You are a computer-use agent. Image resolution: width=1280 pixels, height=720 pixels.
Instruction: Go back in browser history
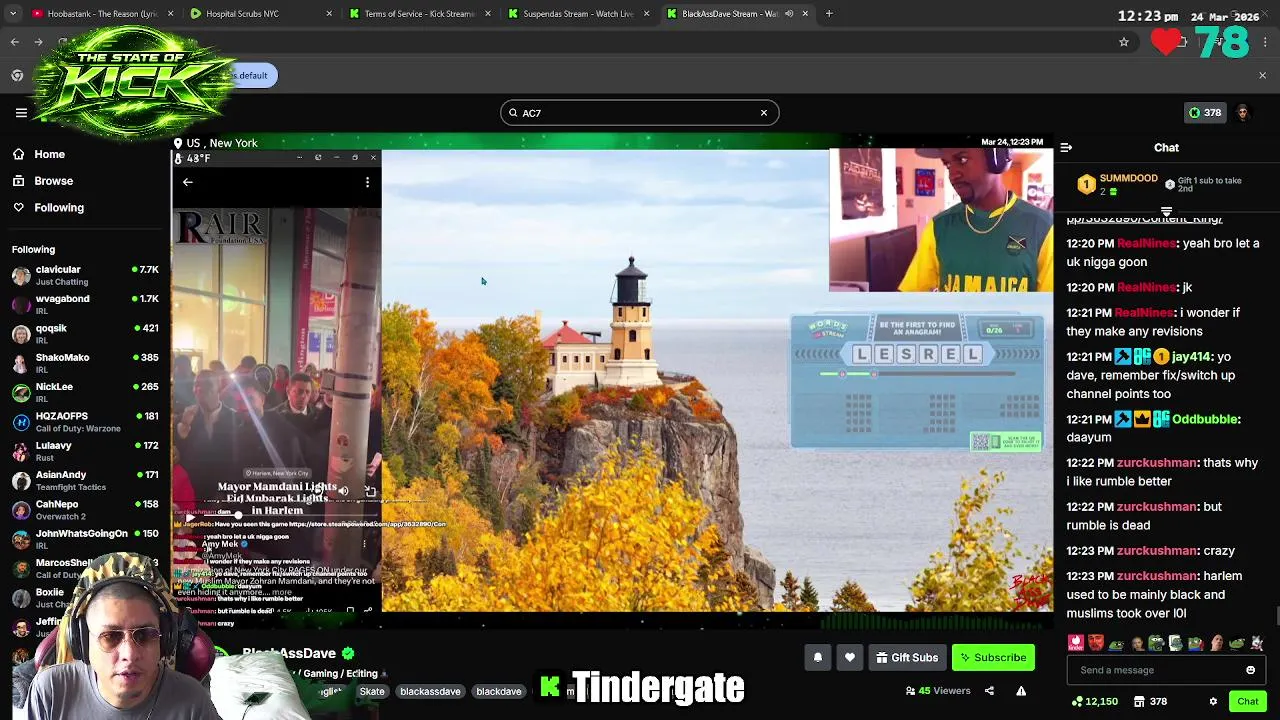coord(15,42)
